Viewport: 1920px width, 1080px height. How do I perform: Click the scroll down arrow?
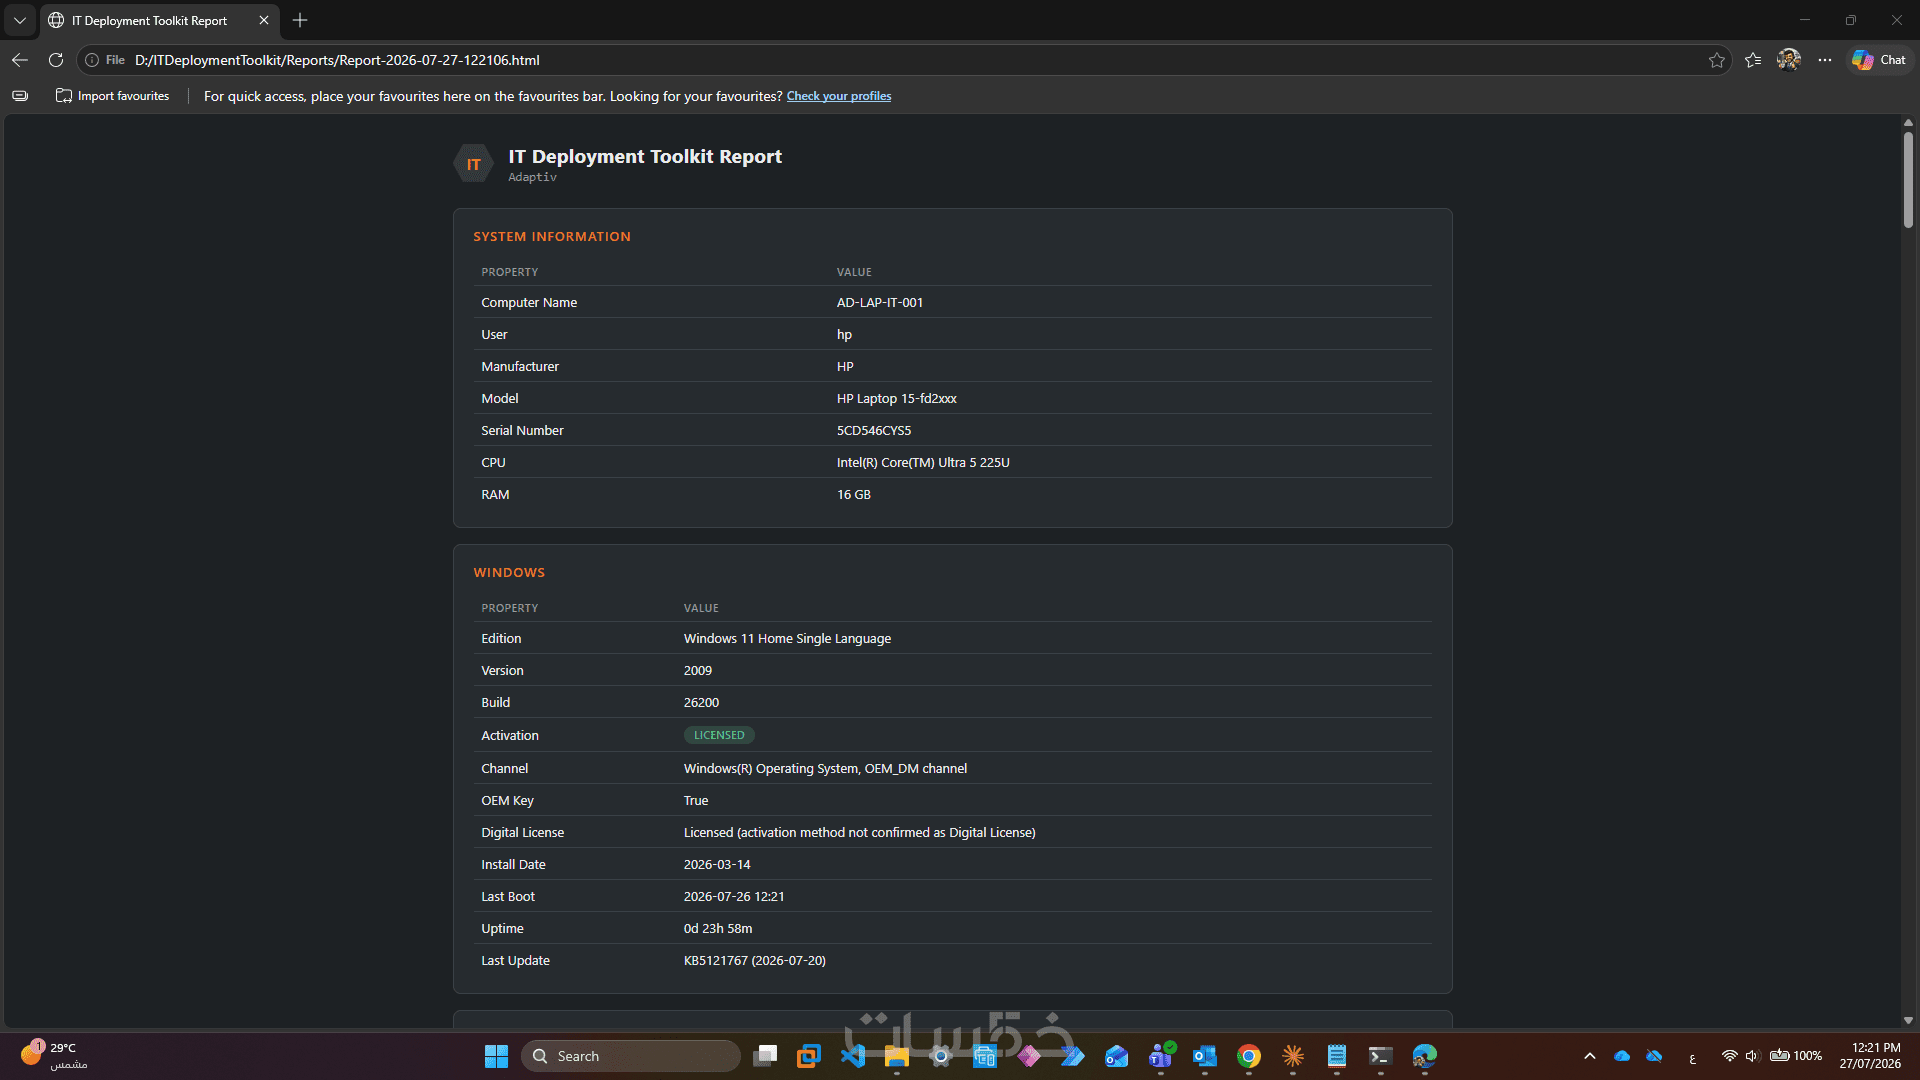click(1908, 1020)
